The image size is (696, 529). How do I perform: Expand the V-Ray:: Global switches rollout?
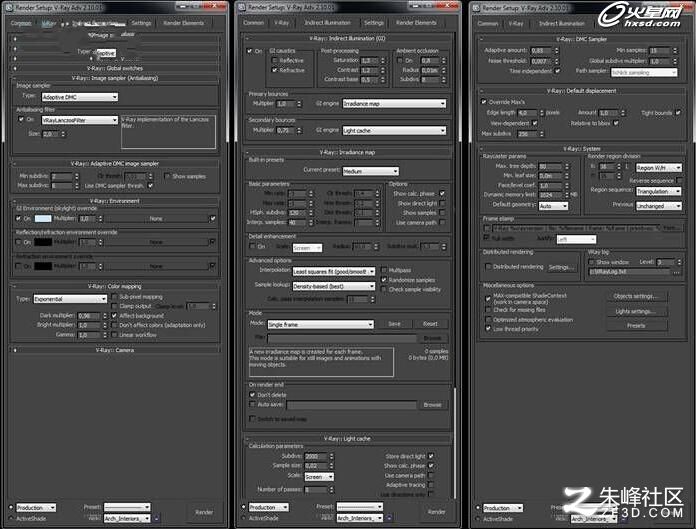pyautogui.click(x=115, y=68)
